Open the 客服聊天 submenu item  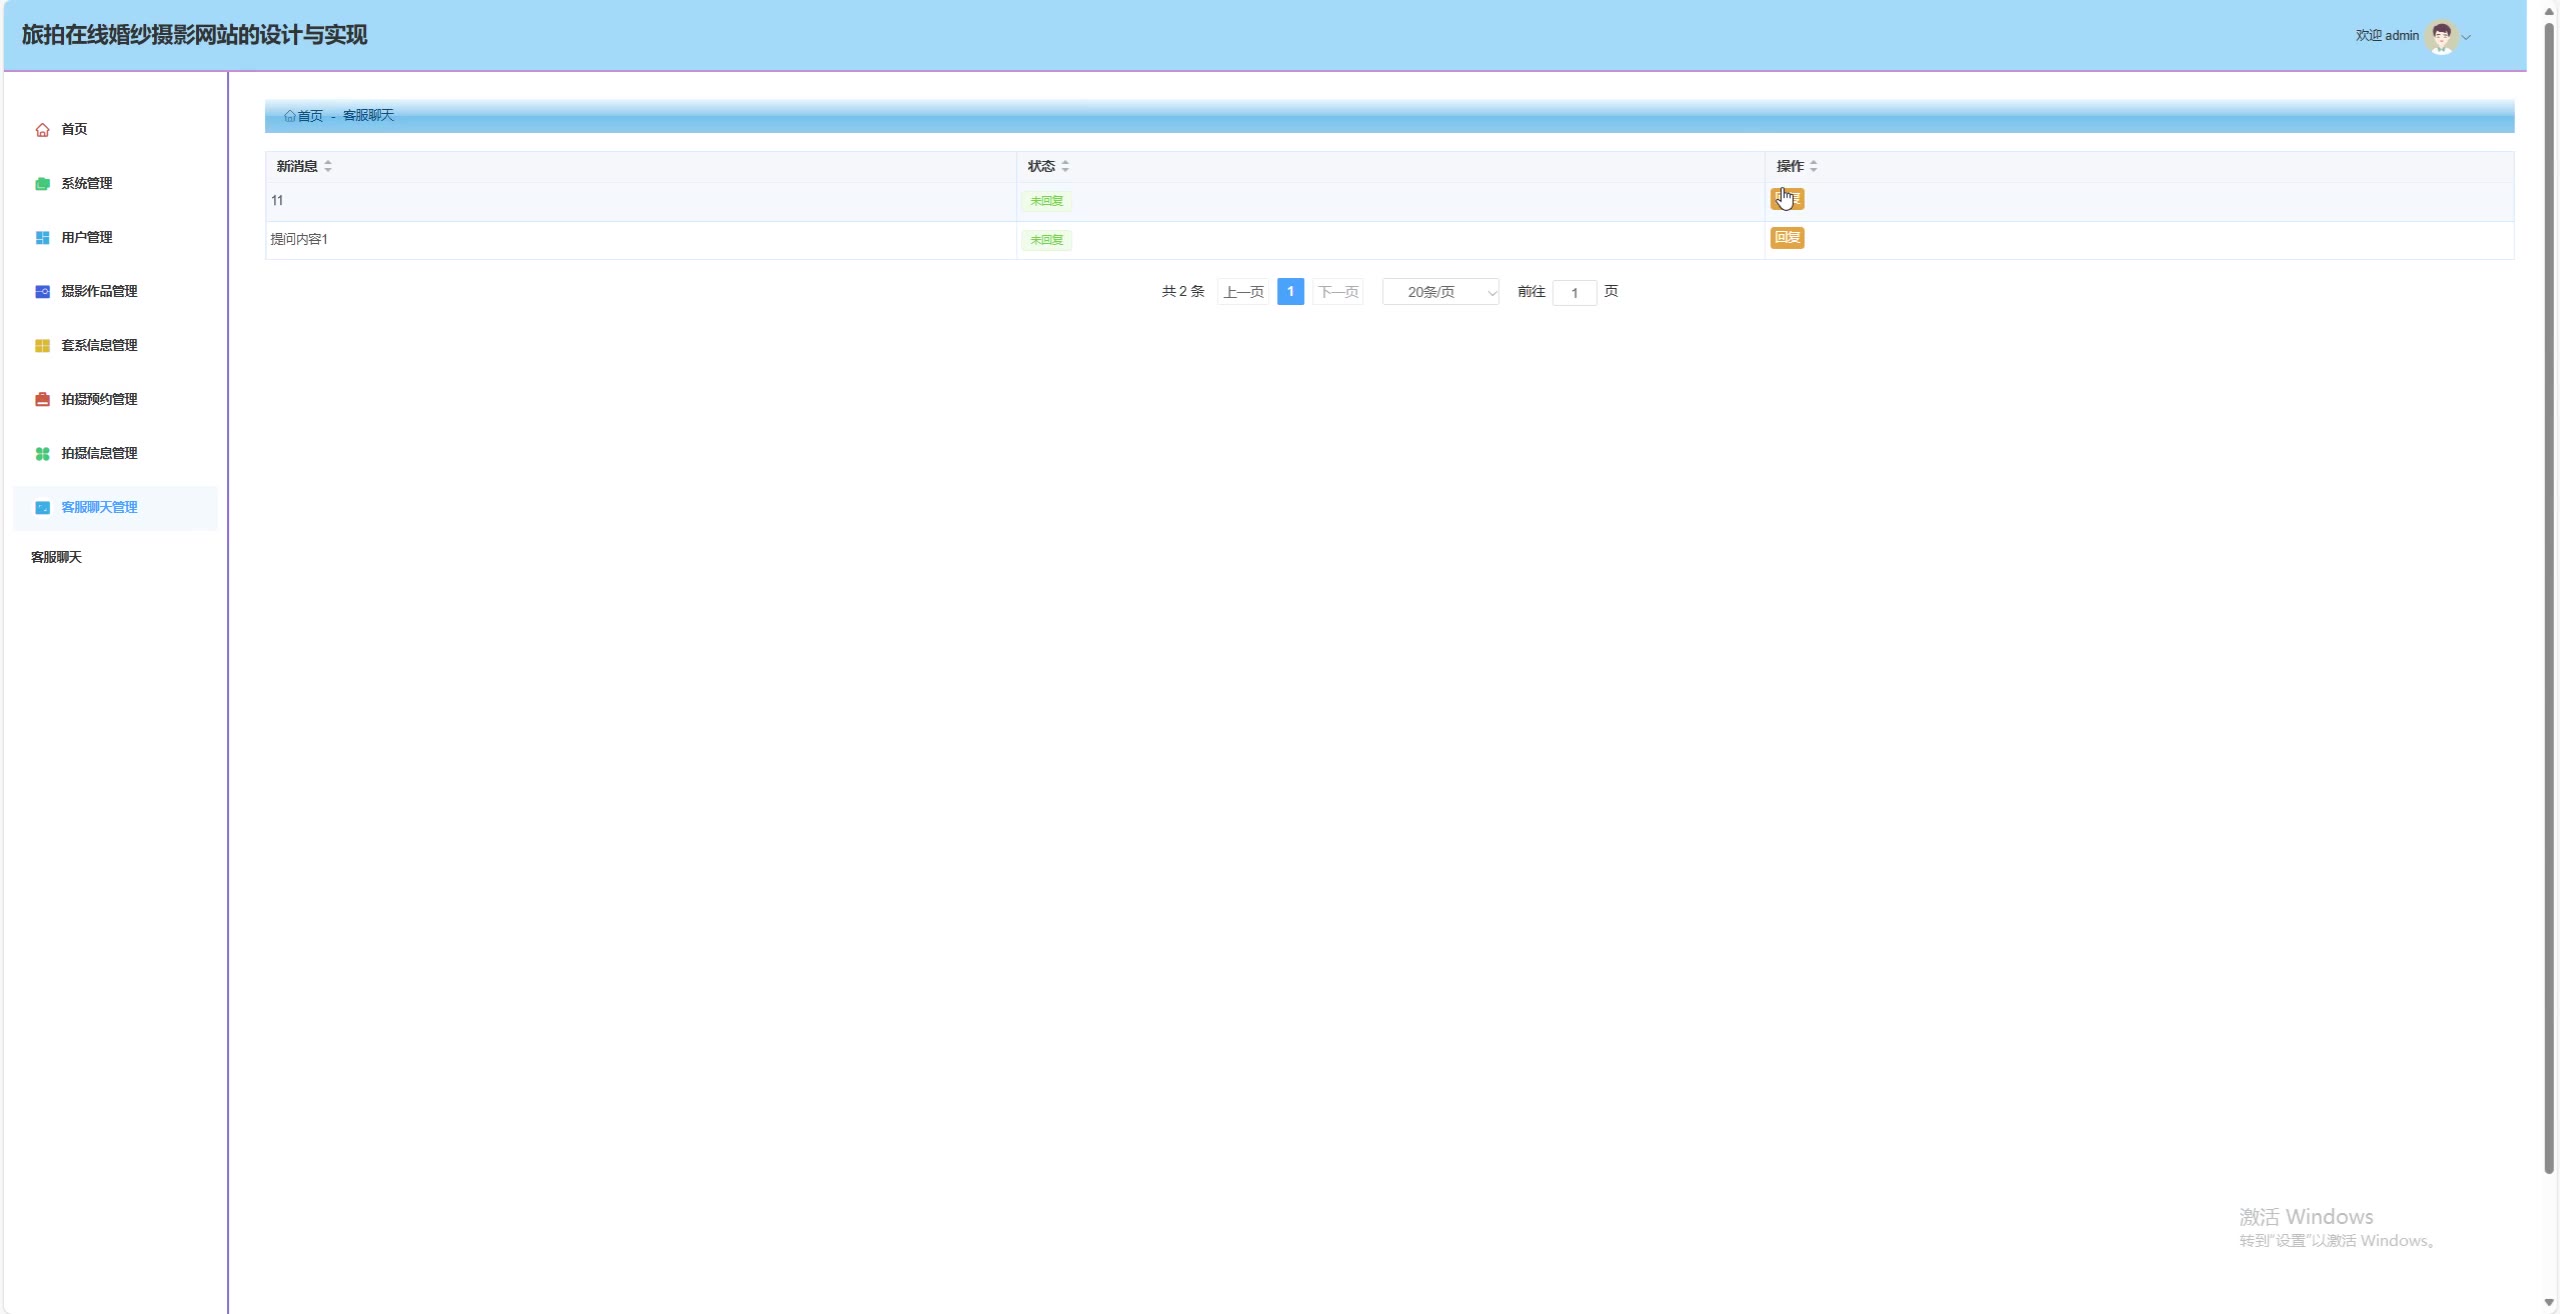(x=56, y=558)
